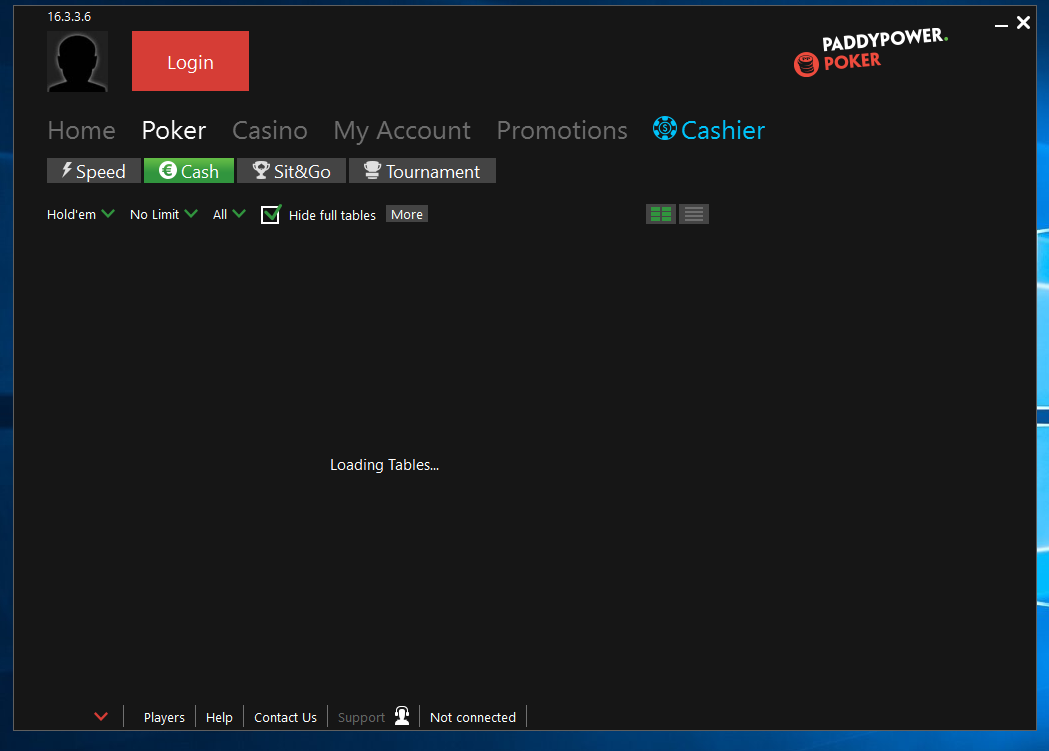Click the Paddy Power Poker logo
Screen dimensions: 1049x751
coord(870,53)
